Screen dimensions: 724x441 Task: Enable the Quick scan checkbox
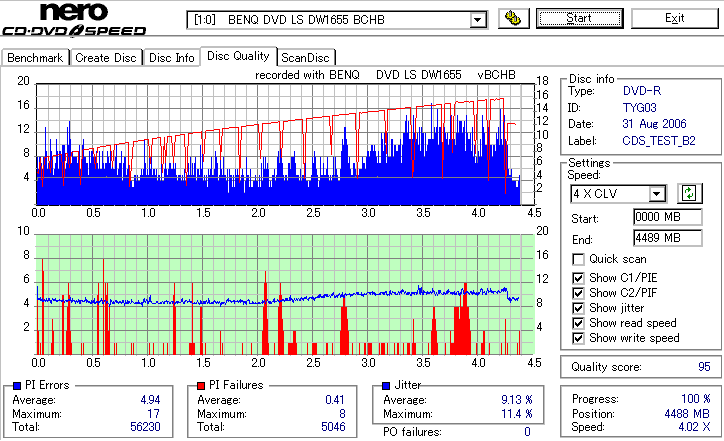578,259
